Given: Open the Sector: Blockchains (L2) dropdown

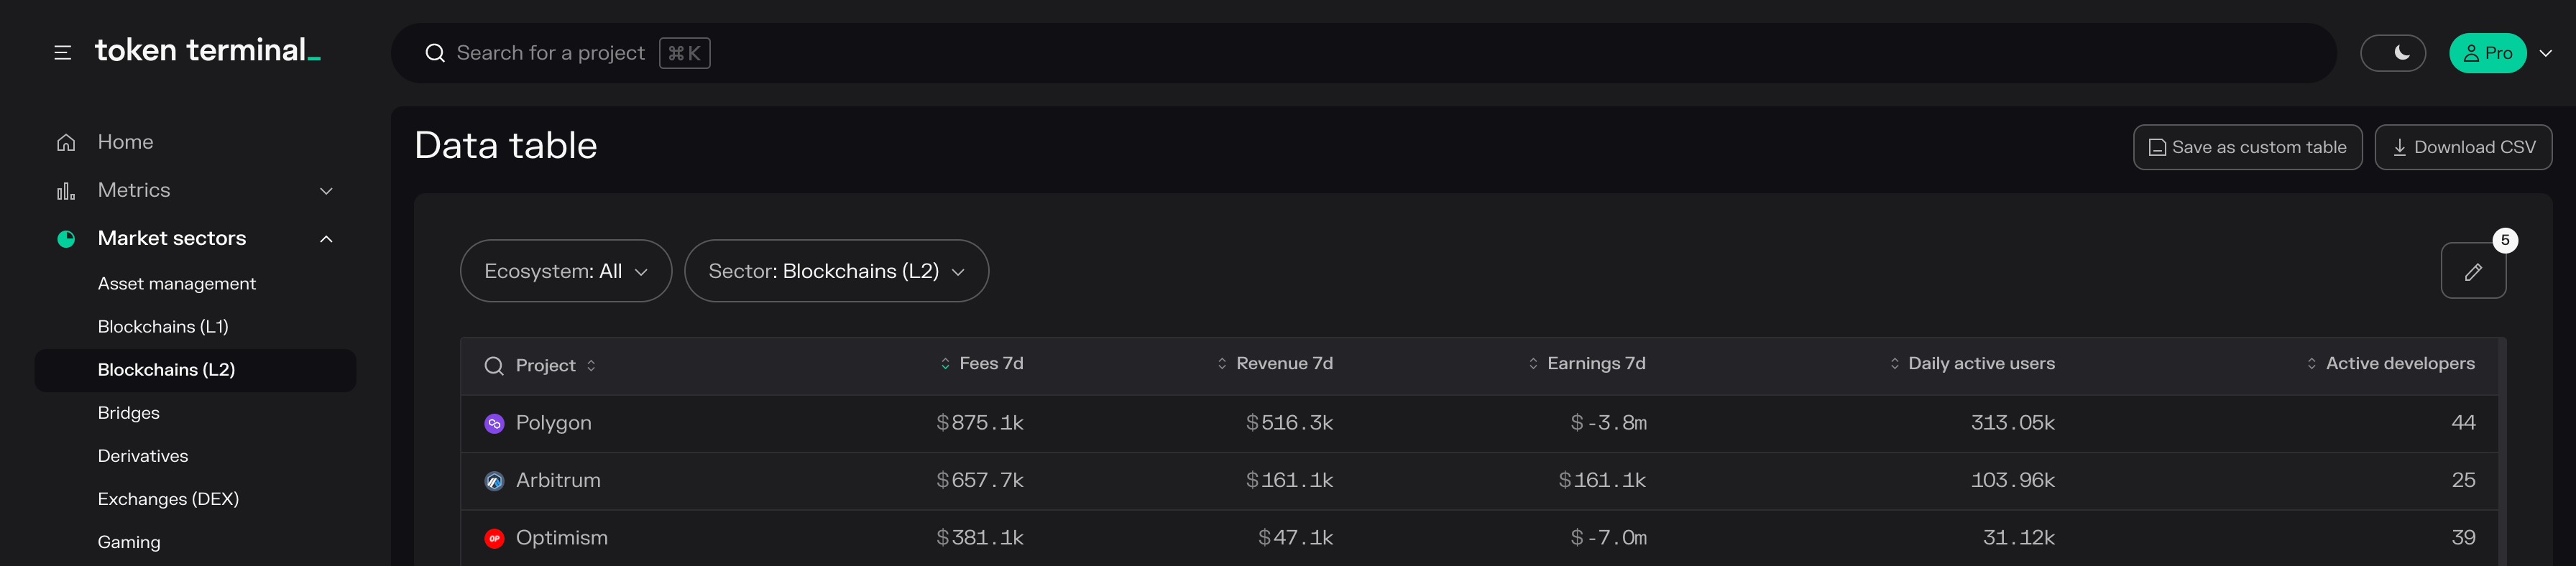Looking at the screenshot, I should [x=836, y=271].
